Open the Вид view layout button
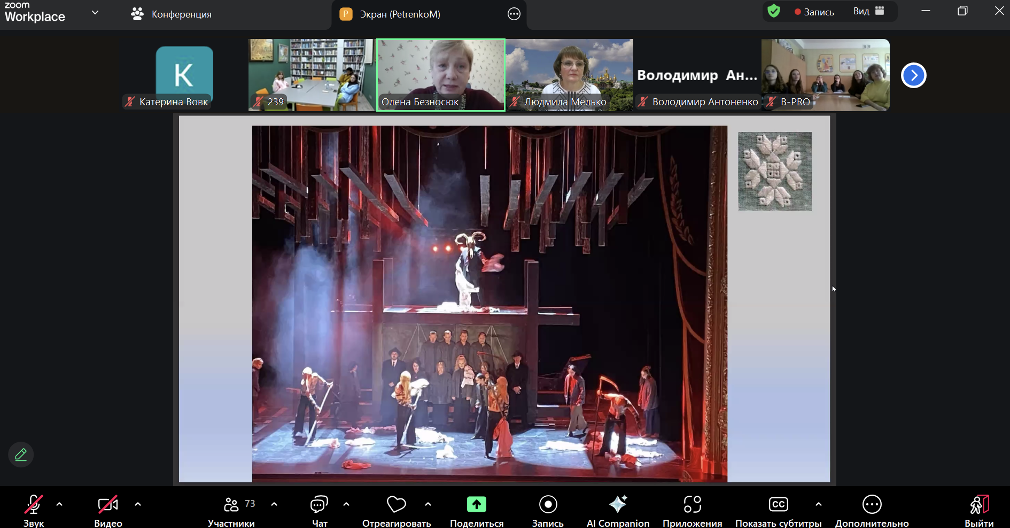The height and width of the screenshot is (528, 1010). (868, 12)
